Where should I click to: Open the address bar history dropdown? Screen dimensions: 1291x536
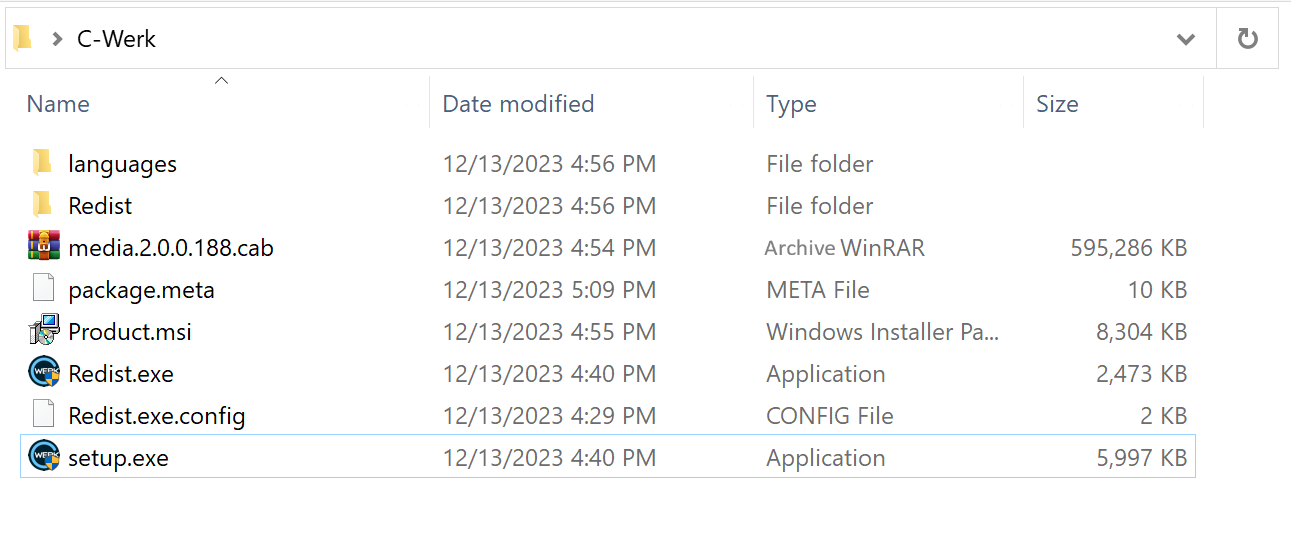1186,39
